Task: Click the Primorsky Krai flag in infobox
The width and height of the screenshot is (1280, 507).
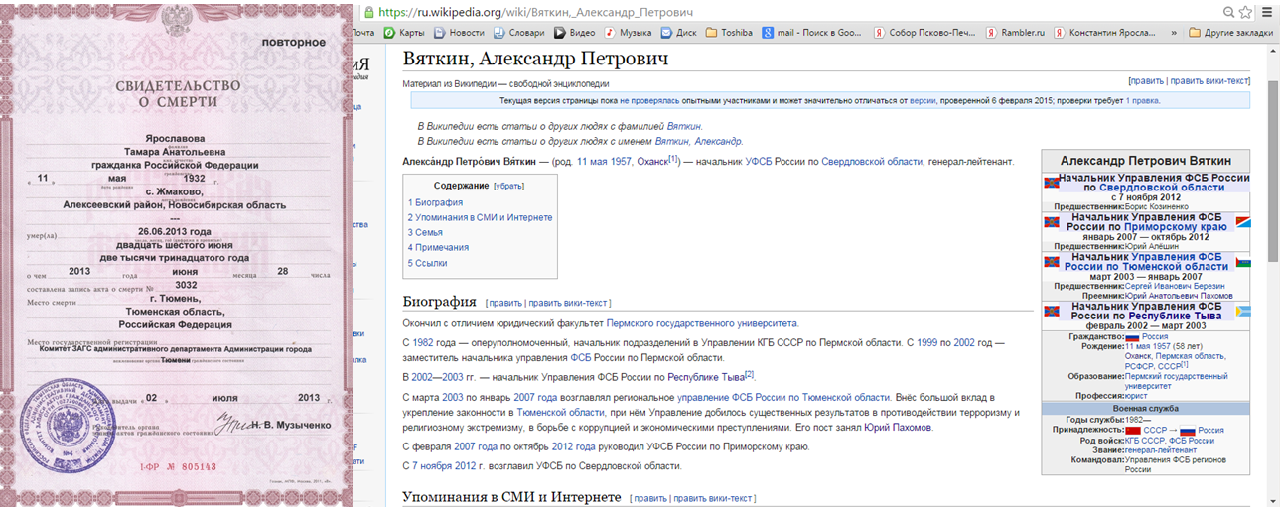Action: click(1242, 222)
